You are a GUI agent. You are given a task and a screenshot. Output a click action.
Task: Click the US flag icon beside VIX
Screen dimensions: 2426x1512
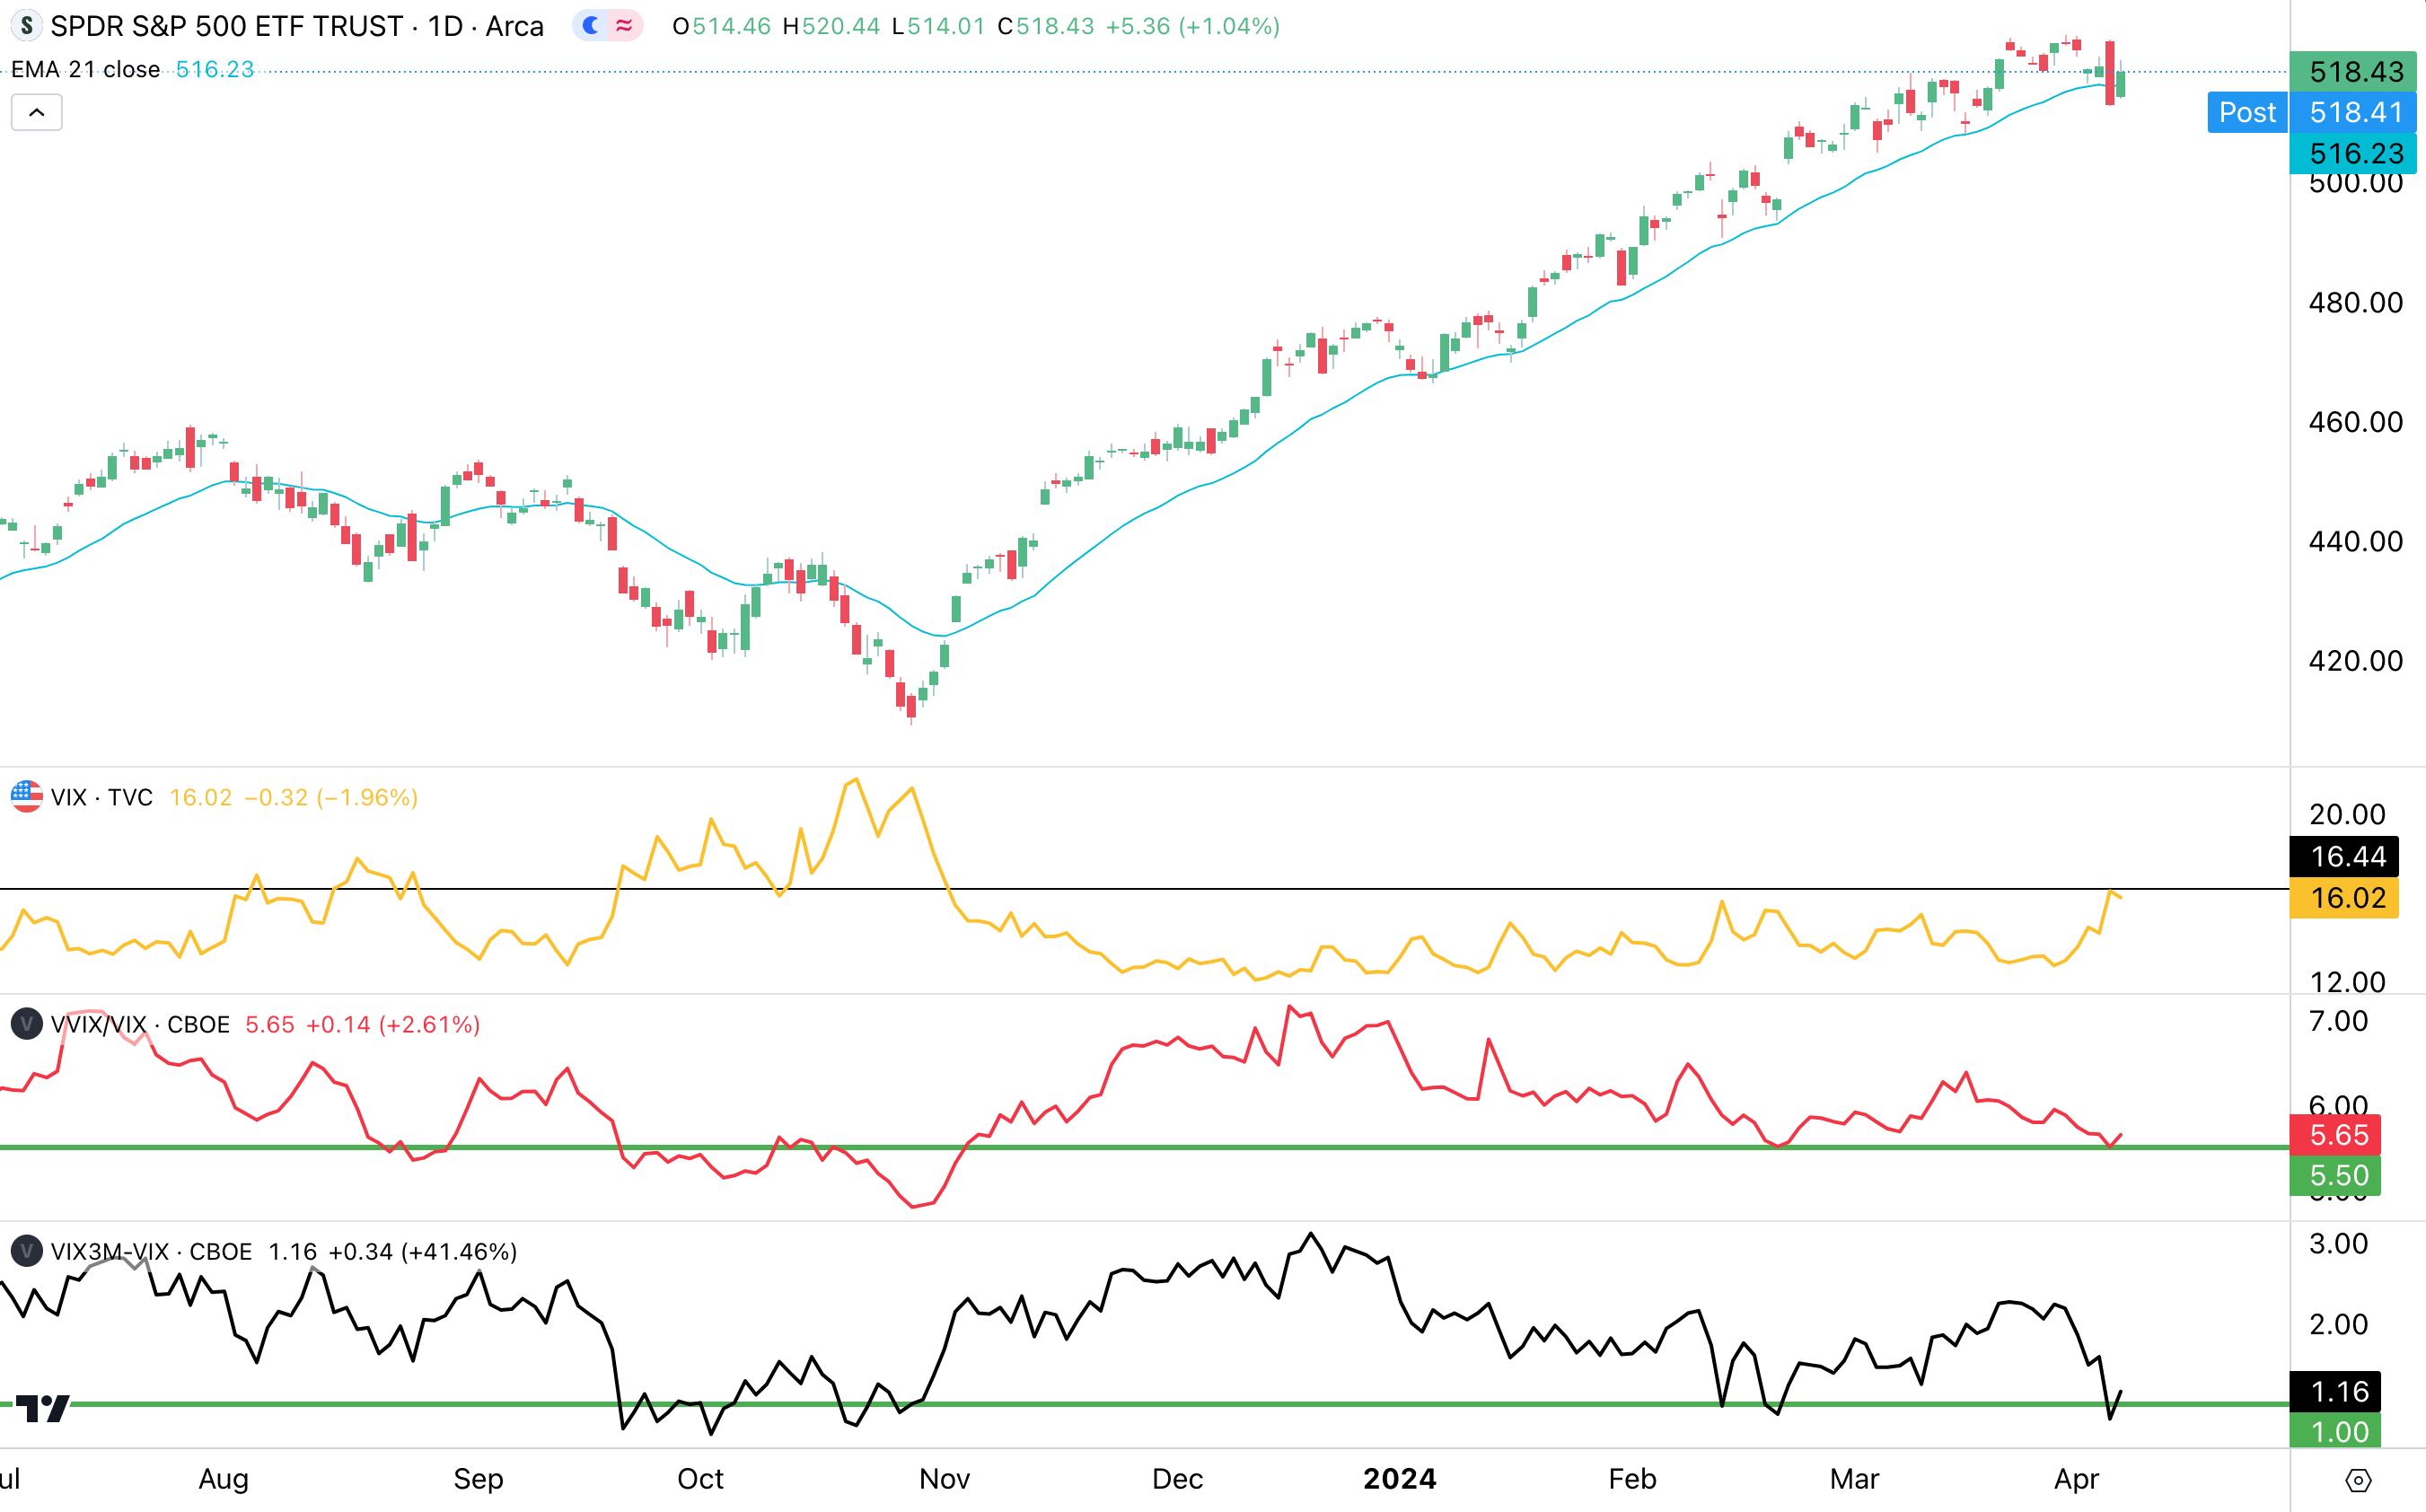coord(27,797)
